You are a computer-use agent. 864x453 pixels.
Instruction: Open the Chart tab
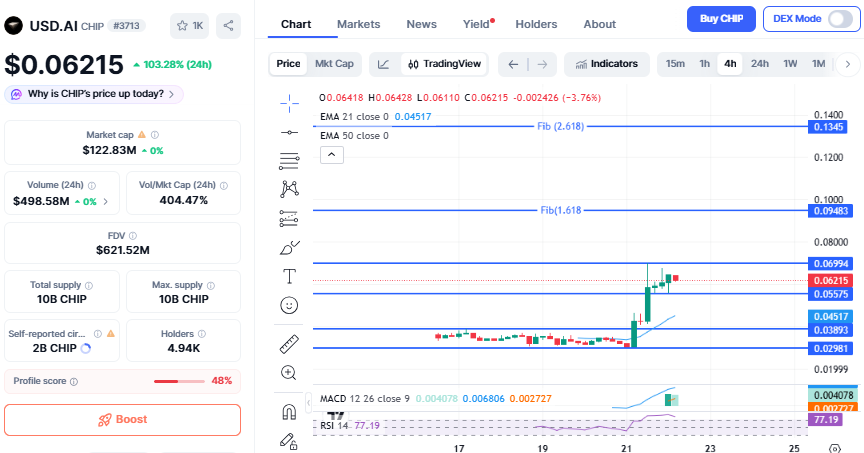(296, 24)
